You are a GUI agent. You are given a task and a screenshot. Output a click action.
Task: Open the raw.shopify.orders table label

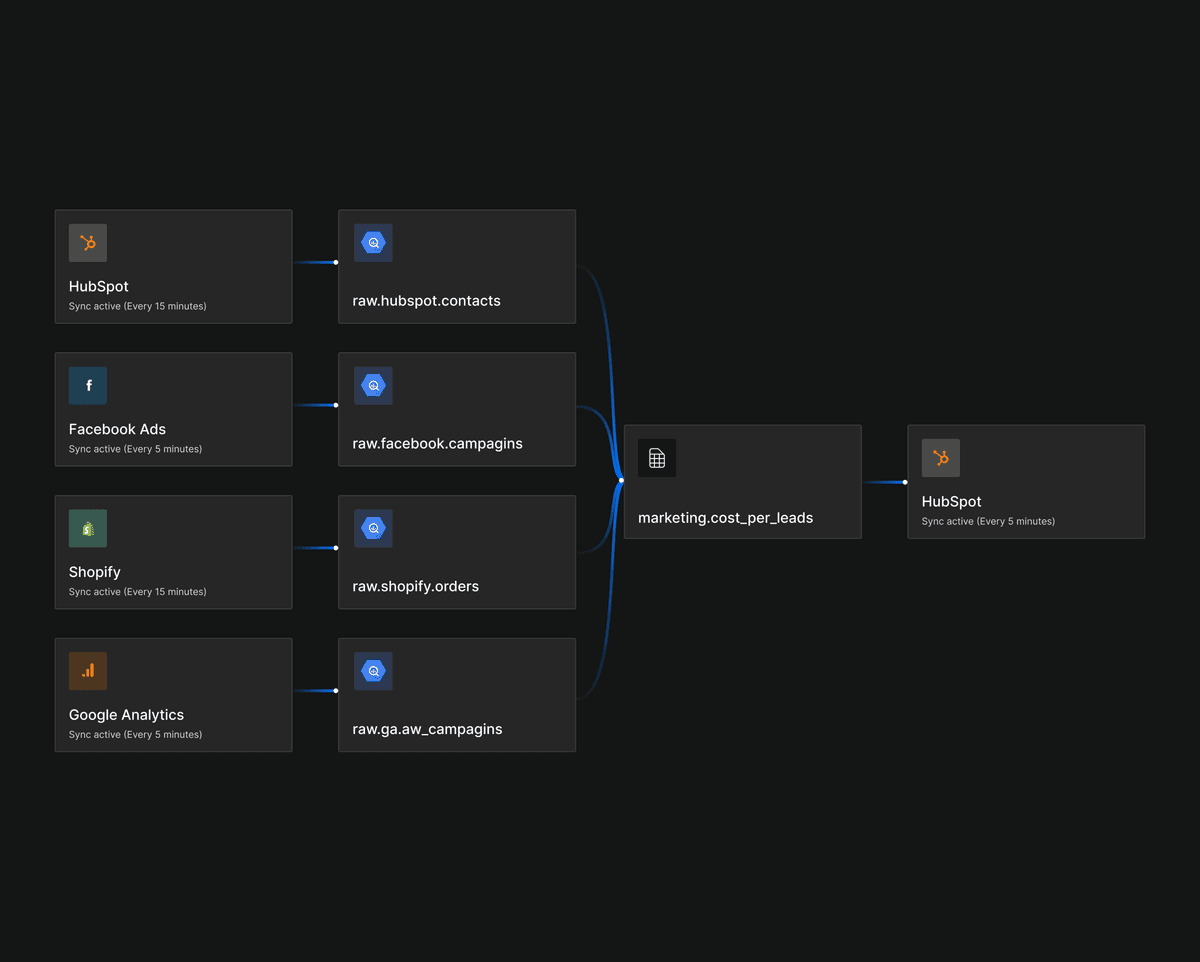(415, 586)
